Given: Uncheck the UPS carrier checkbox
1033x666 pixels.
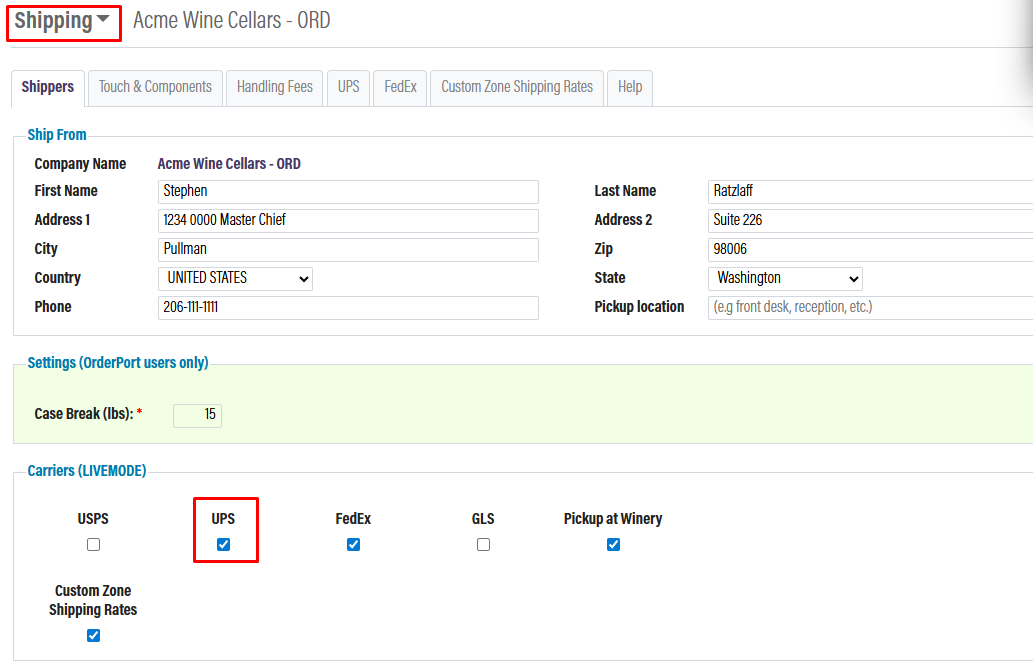Looking at the screenshot, I should (x=223, y=545).
